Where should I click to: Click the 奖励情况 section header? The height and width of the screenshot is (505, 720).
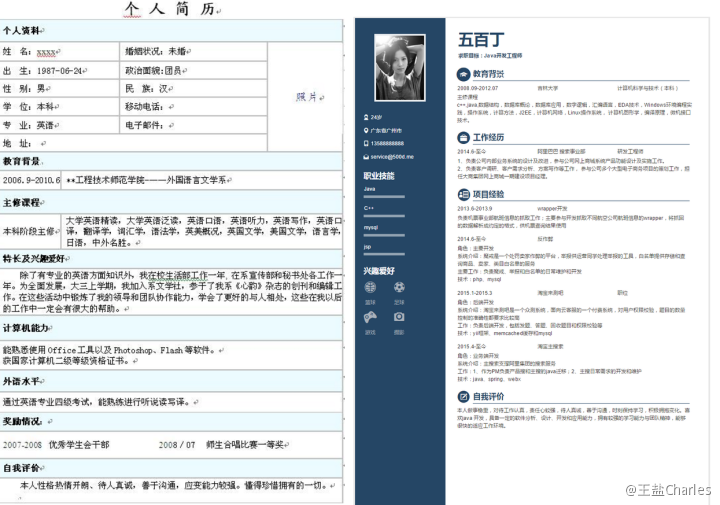[171, 421]
